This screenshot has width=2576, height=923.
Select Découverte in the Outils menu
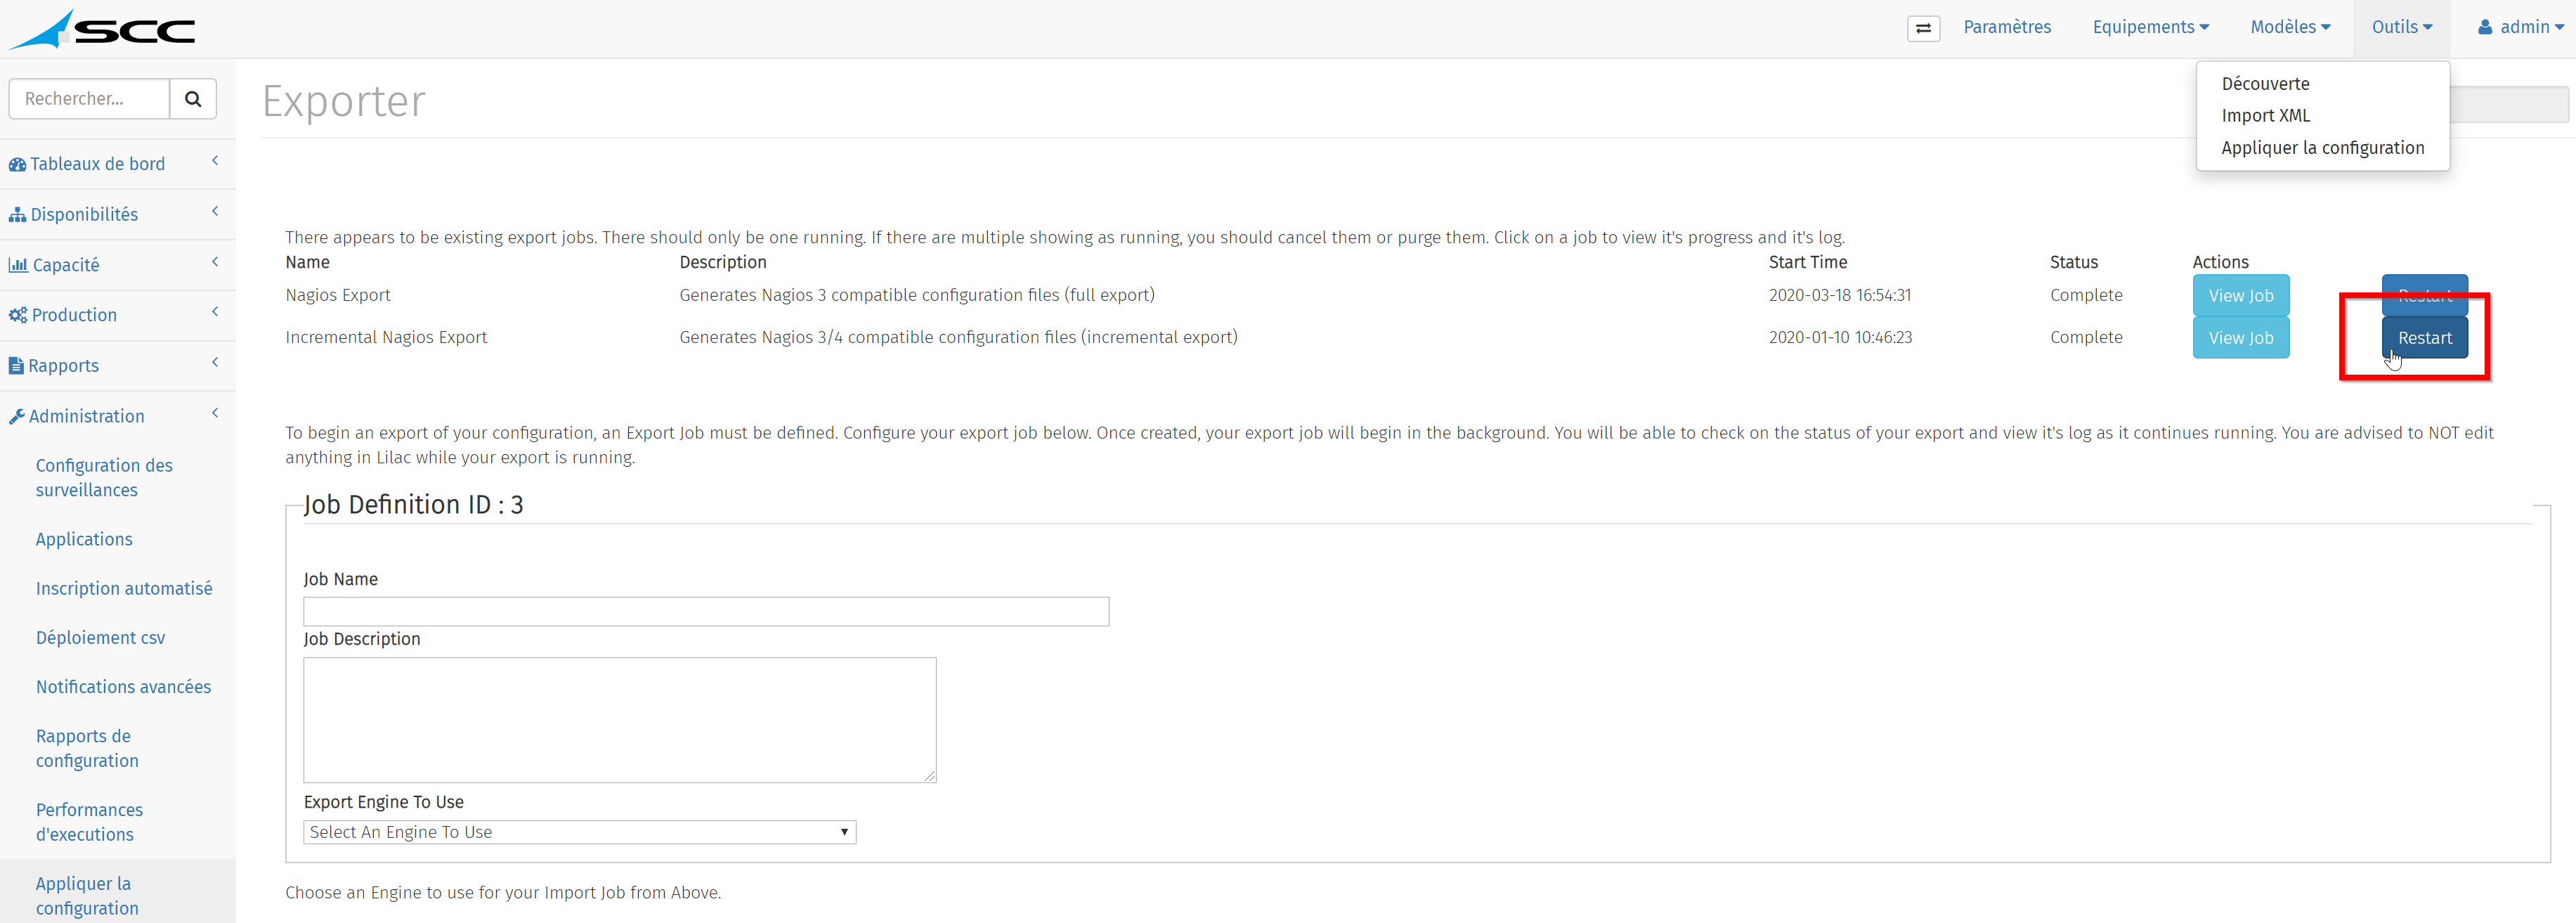click(x=2265, y=84)
